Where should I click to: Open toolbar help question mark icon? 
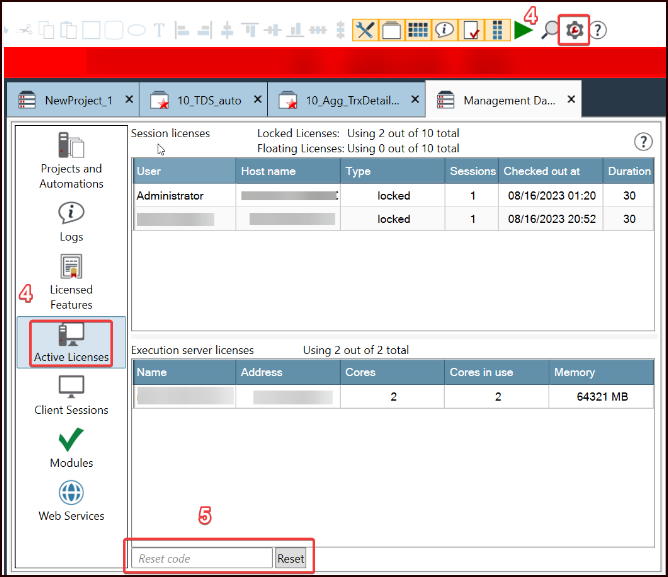[598, 30]
